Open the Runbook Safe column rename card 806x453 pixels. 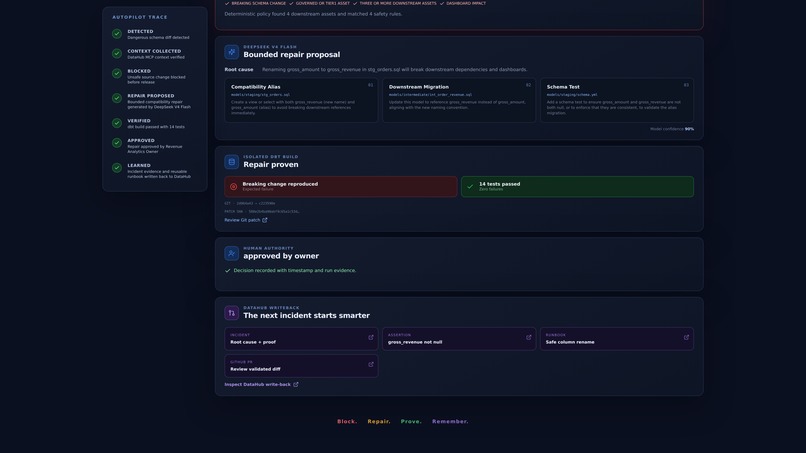click(617, 339)
